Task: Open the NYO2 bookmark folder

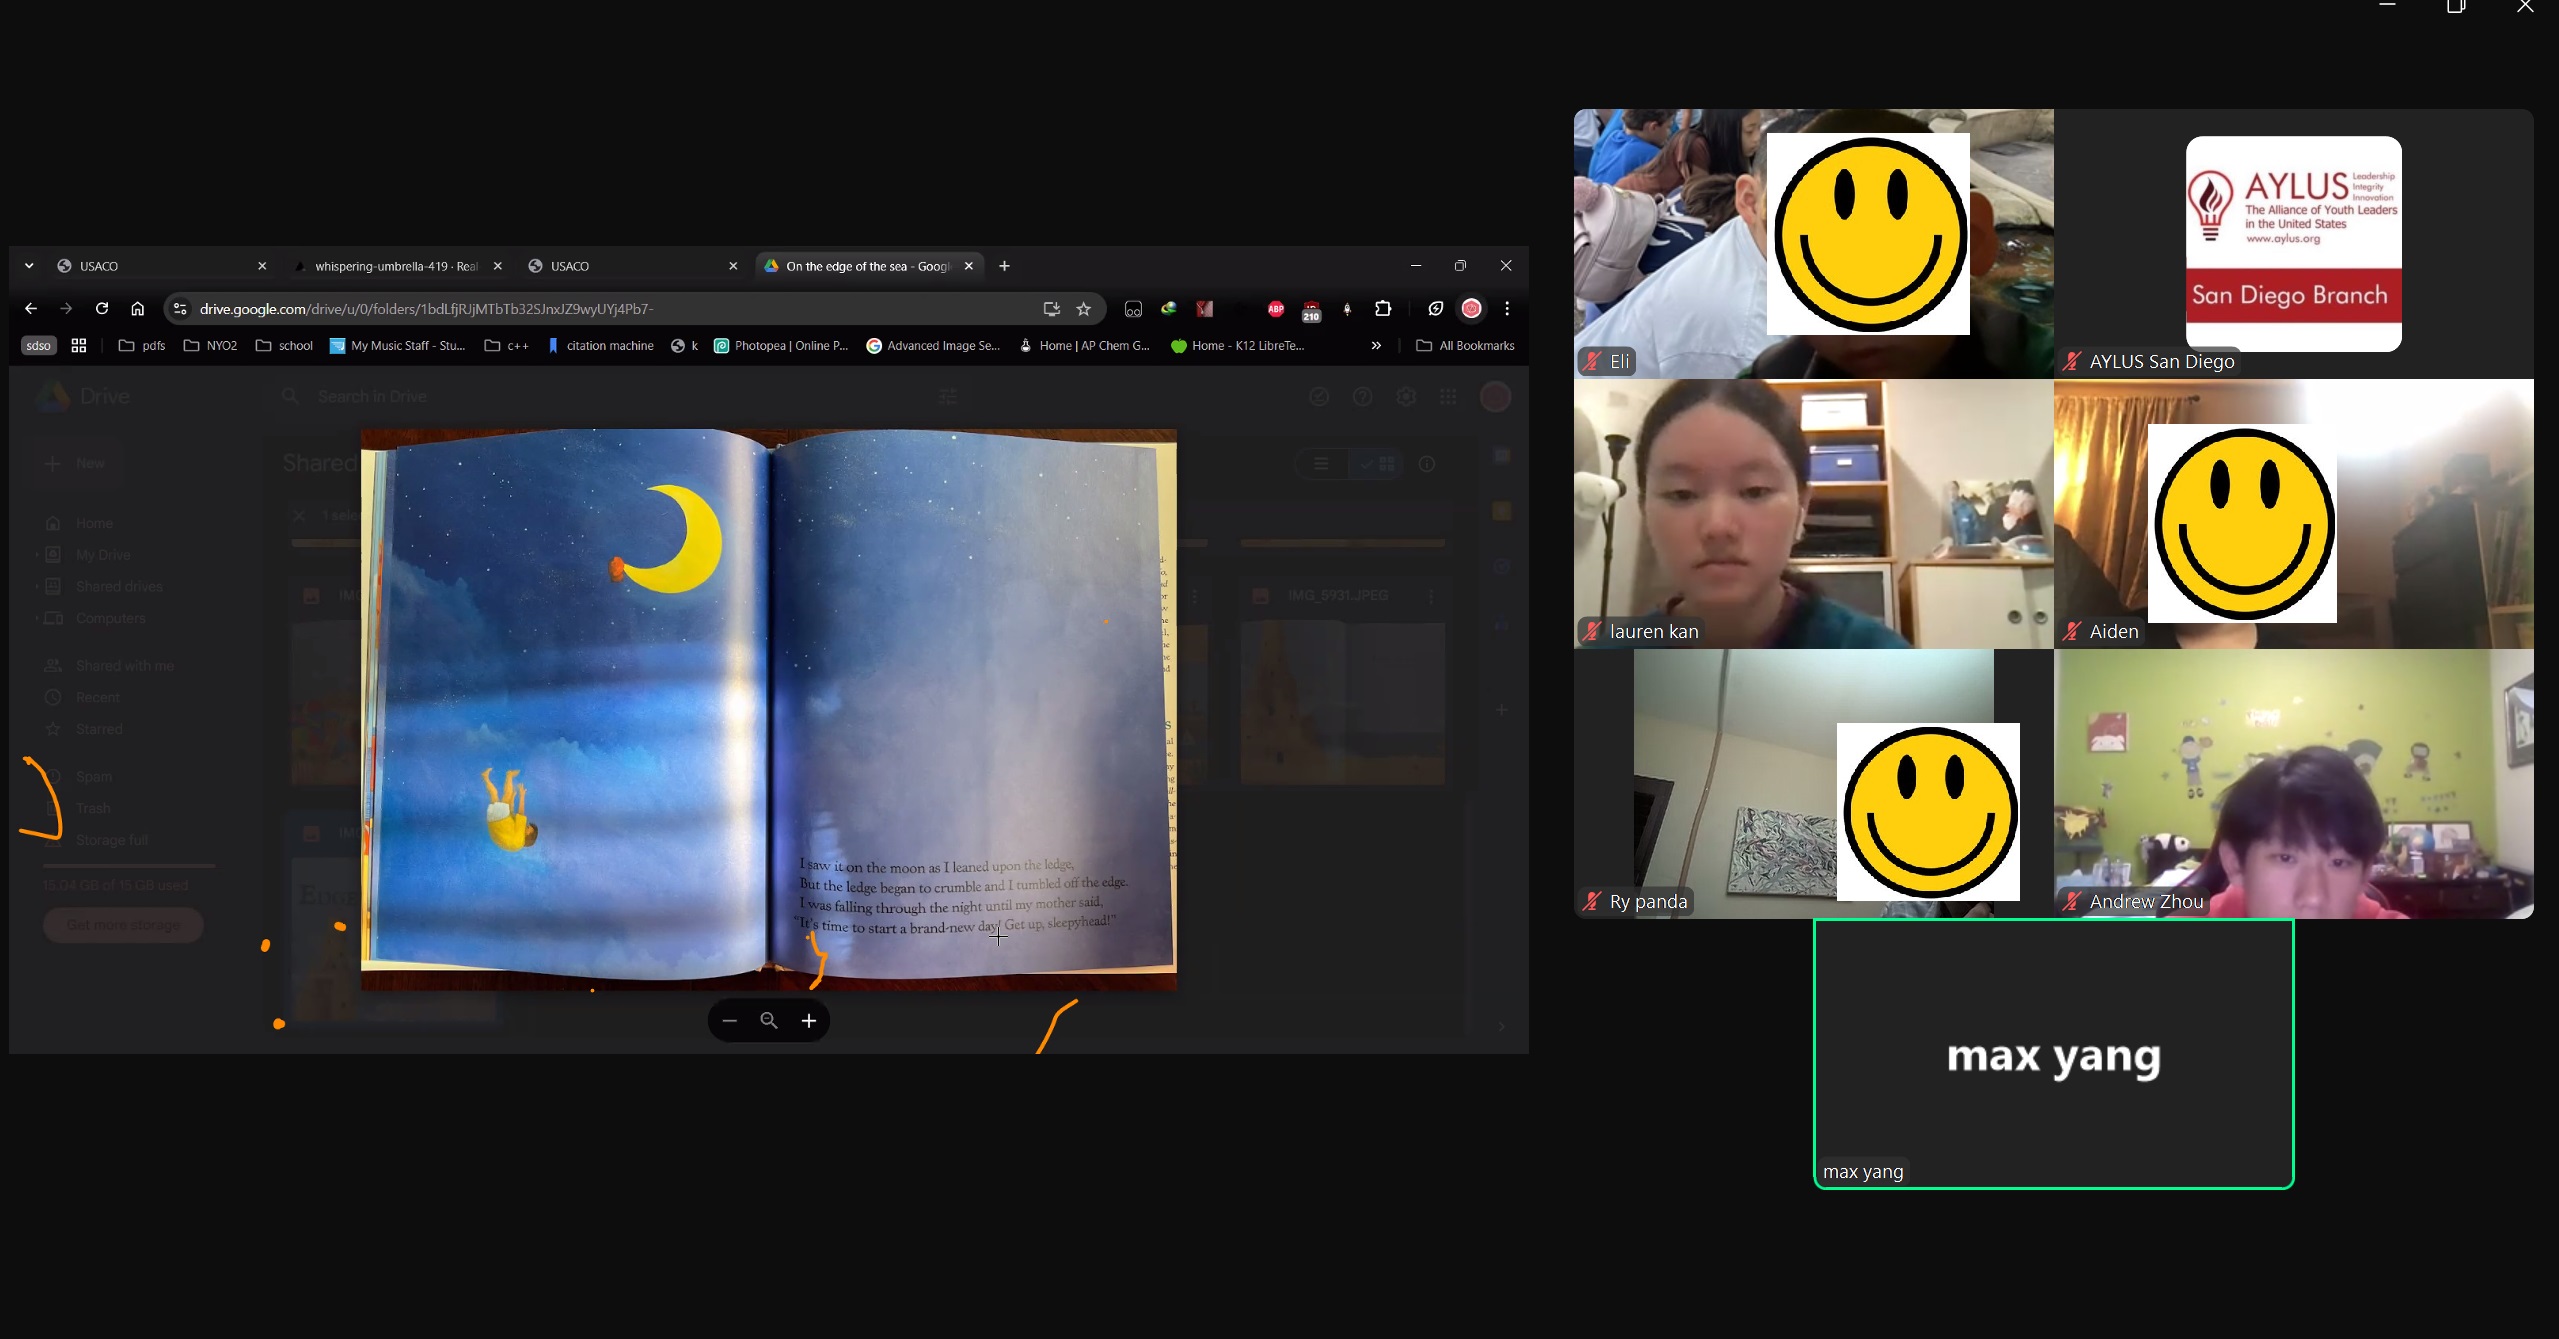Action: [210, 346]
